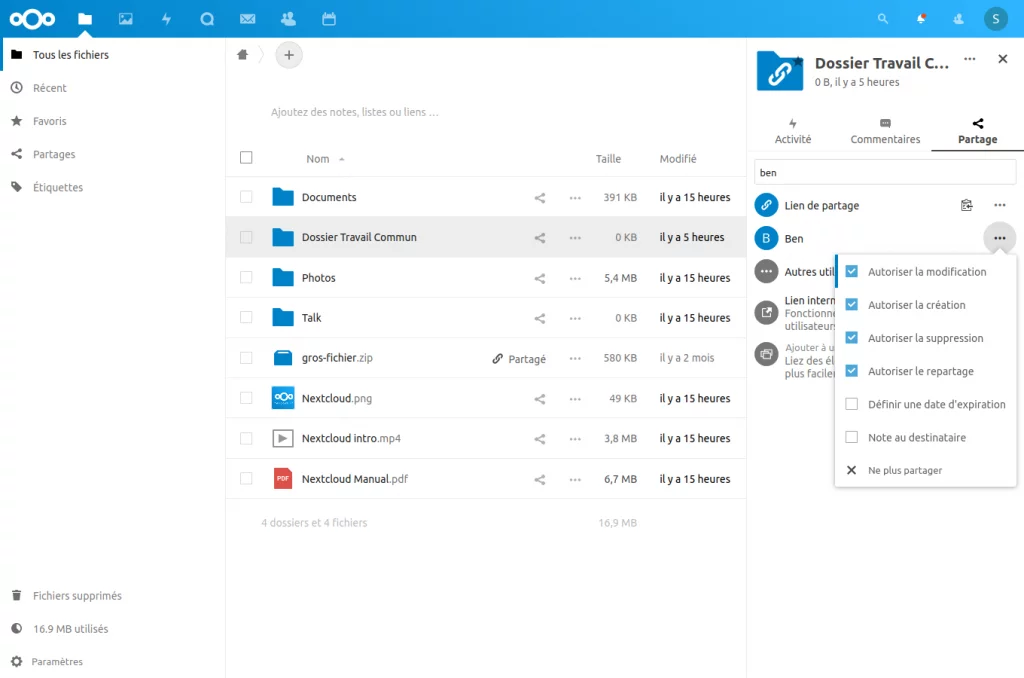This screenshot has width=1024, height=678.
Task: Open the Calendar app in top bar
Action: click(329, 19)
